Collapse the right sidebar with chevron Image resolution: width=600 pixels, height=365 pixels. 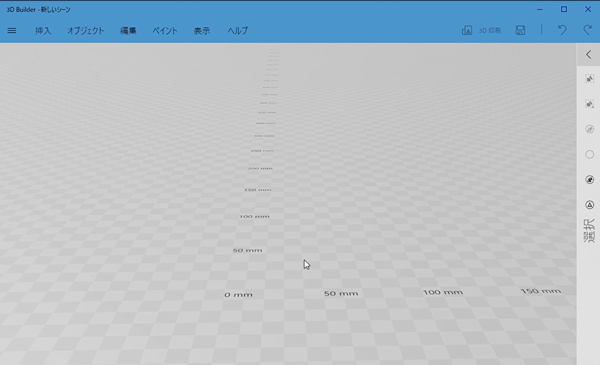point(589,55)
